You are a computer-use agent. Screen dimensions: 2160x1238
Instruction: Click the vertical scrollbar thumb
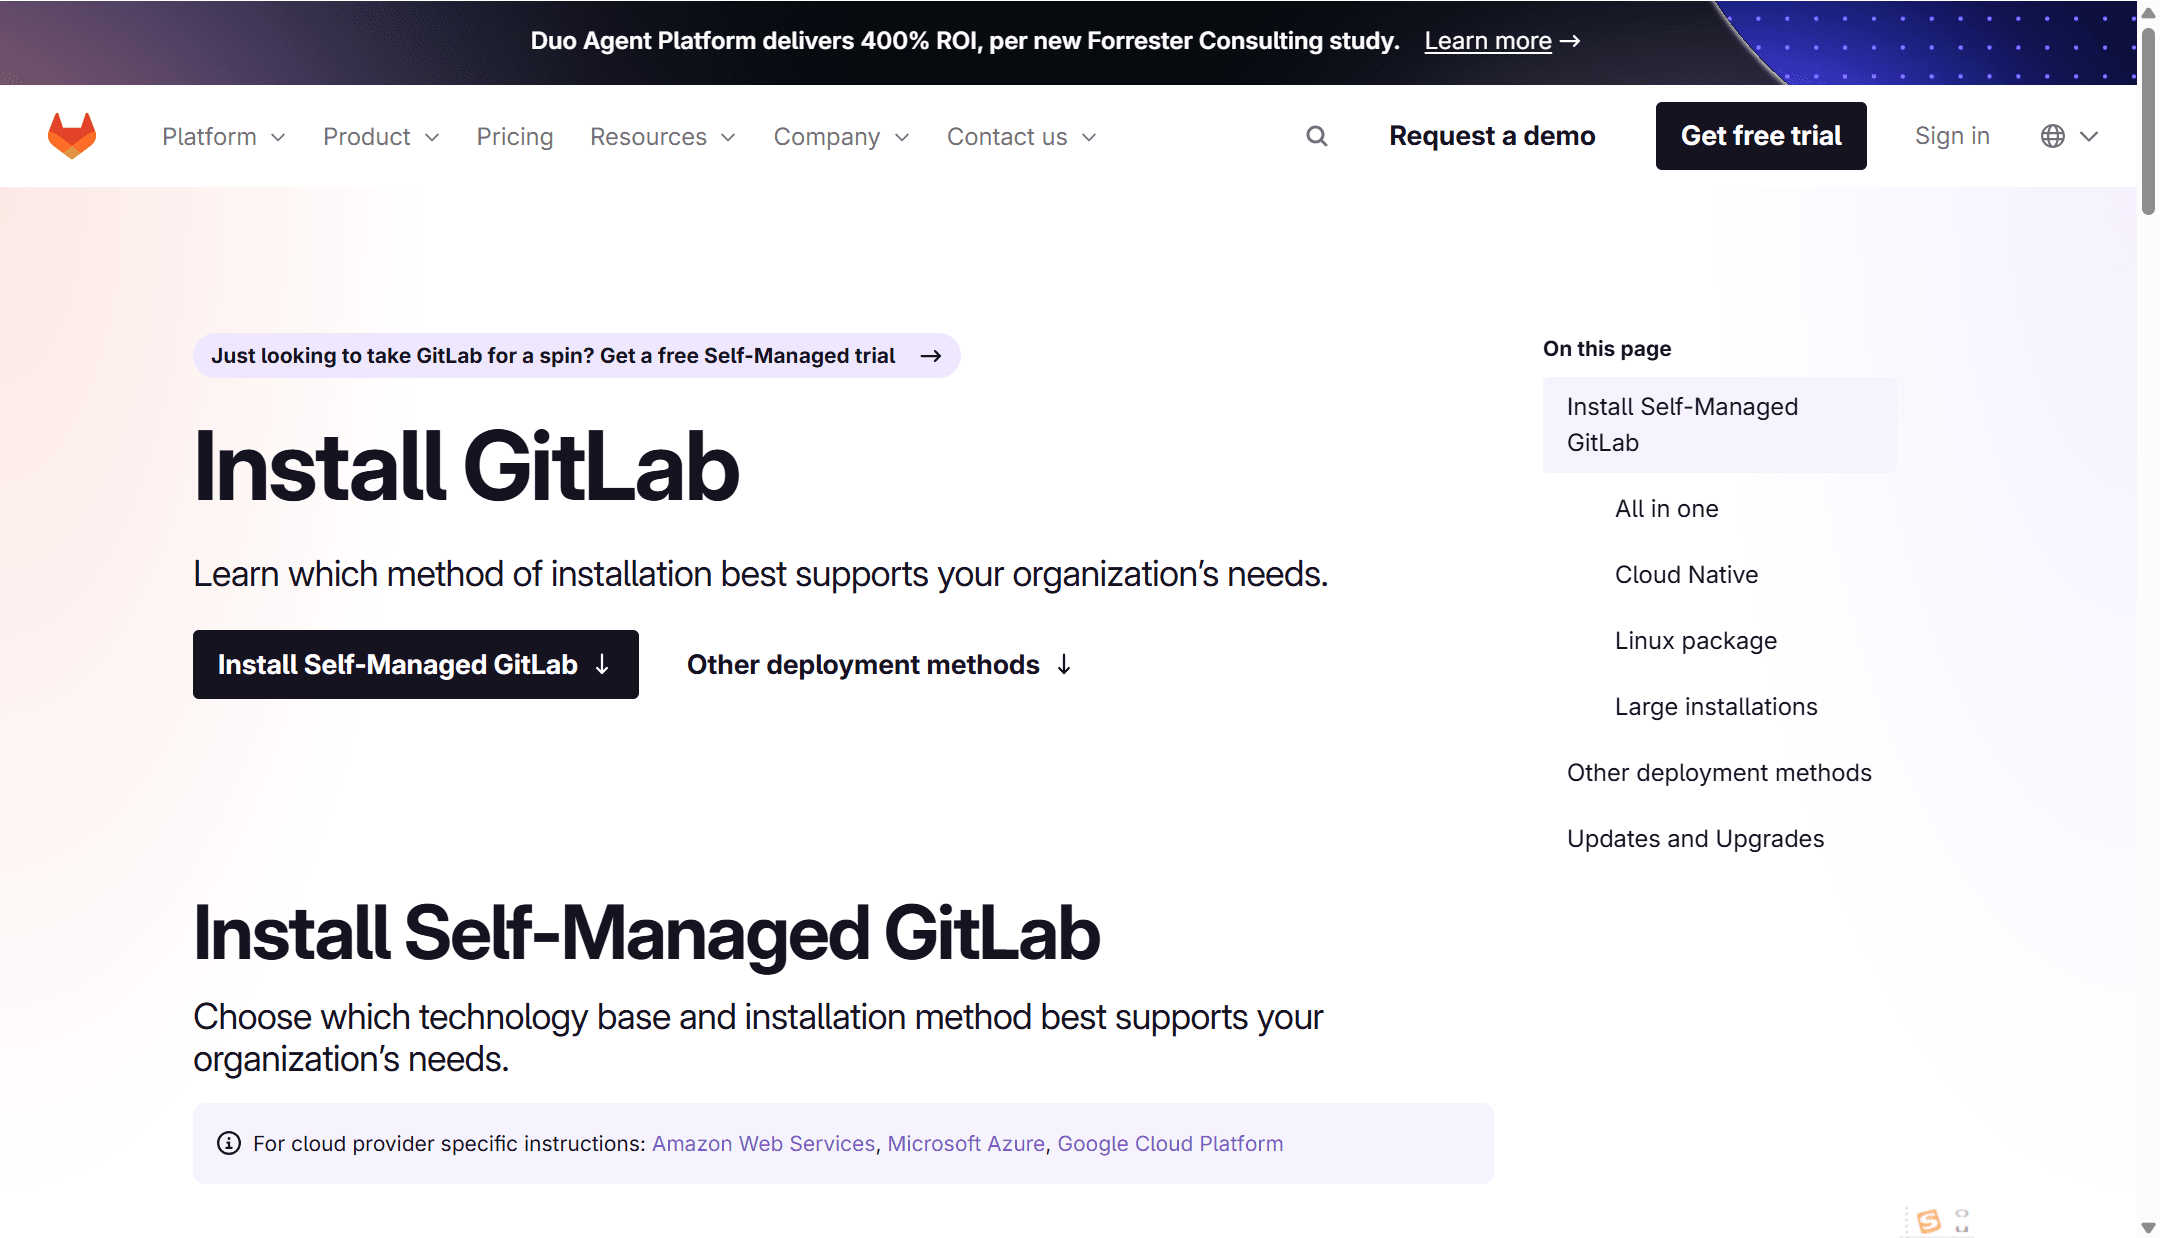[2148, 120]
